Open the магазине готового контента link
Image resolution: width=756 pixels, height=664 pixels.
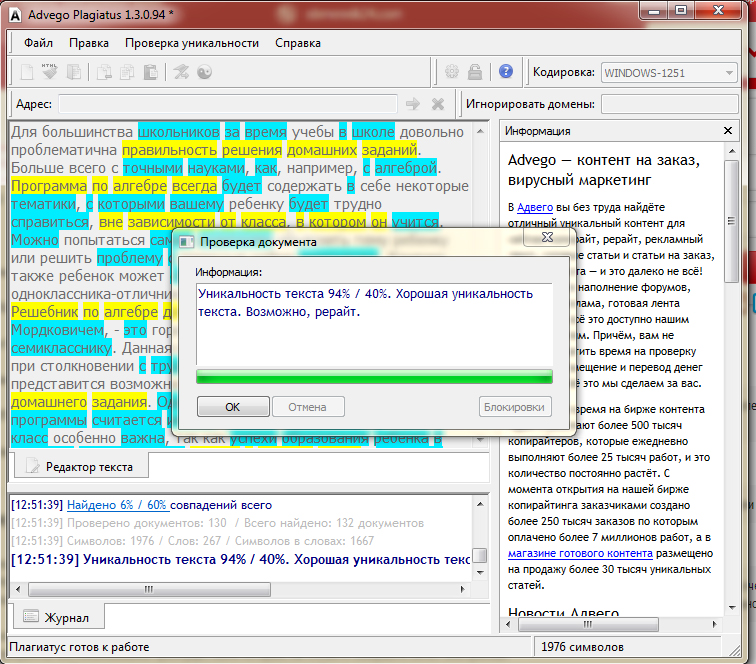pyautogui.click(x=580, y=553)
